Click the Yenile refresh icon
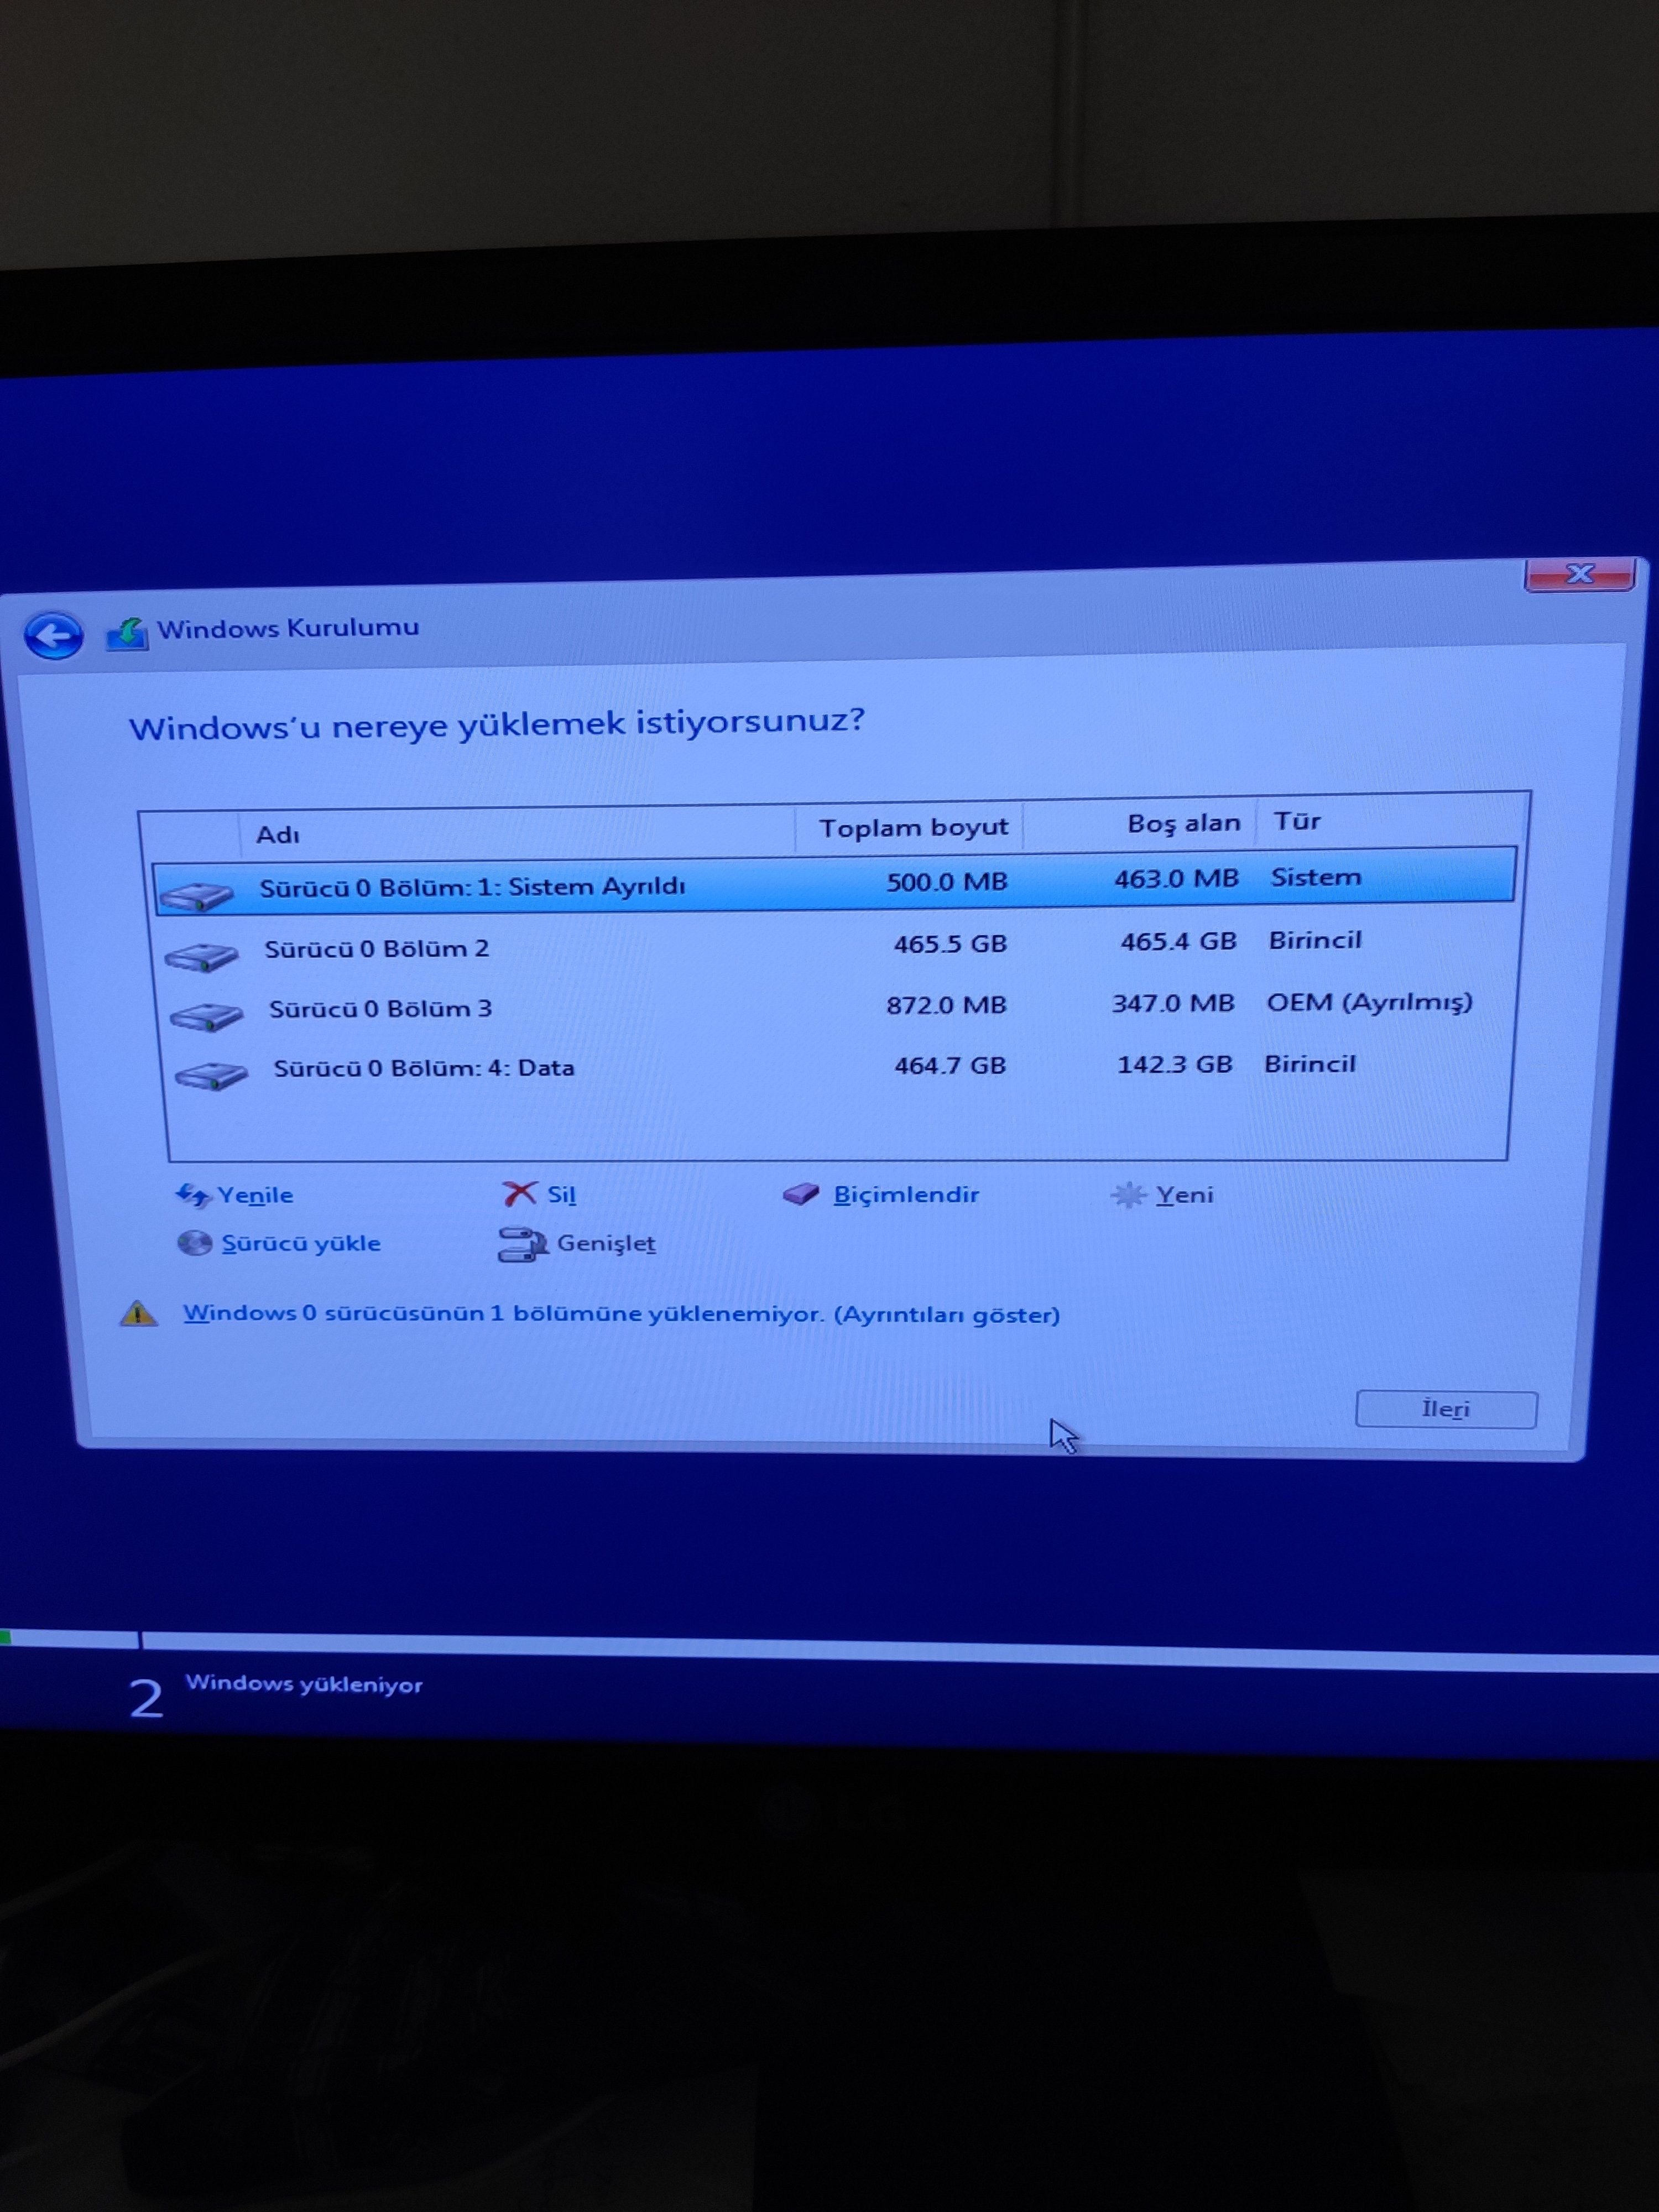The image size is (1659, 2212). click(x=193, y=1195)
